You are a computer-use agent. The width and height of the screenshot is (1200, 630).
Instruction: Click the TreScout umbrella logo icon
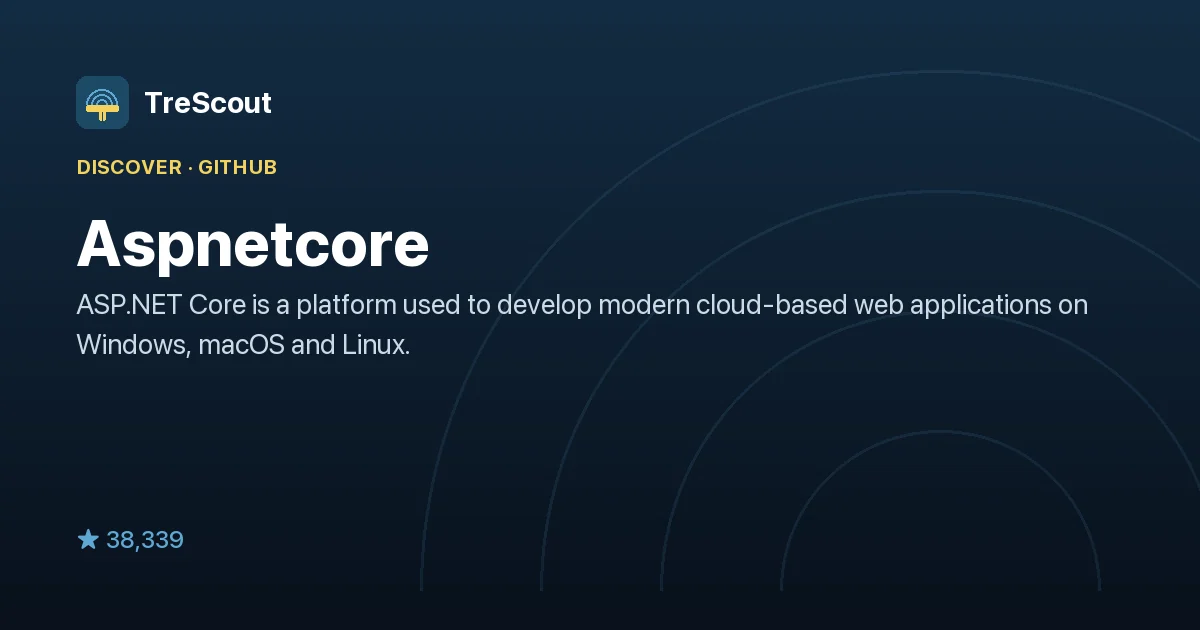pos(102,102)
